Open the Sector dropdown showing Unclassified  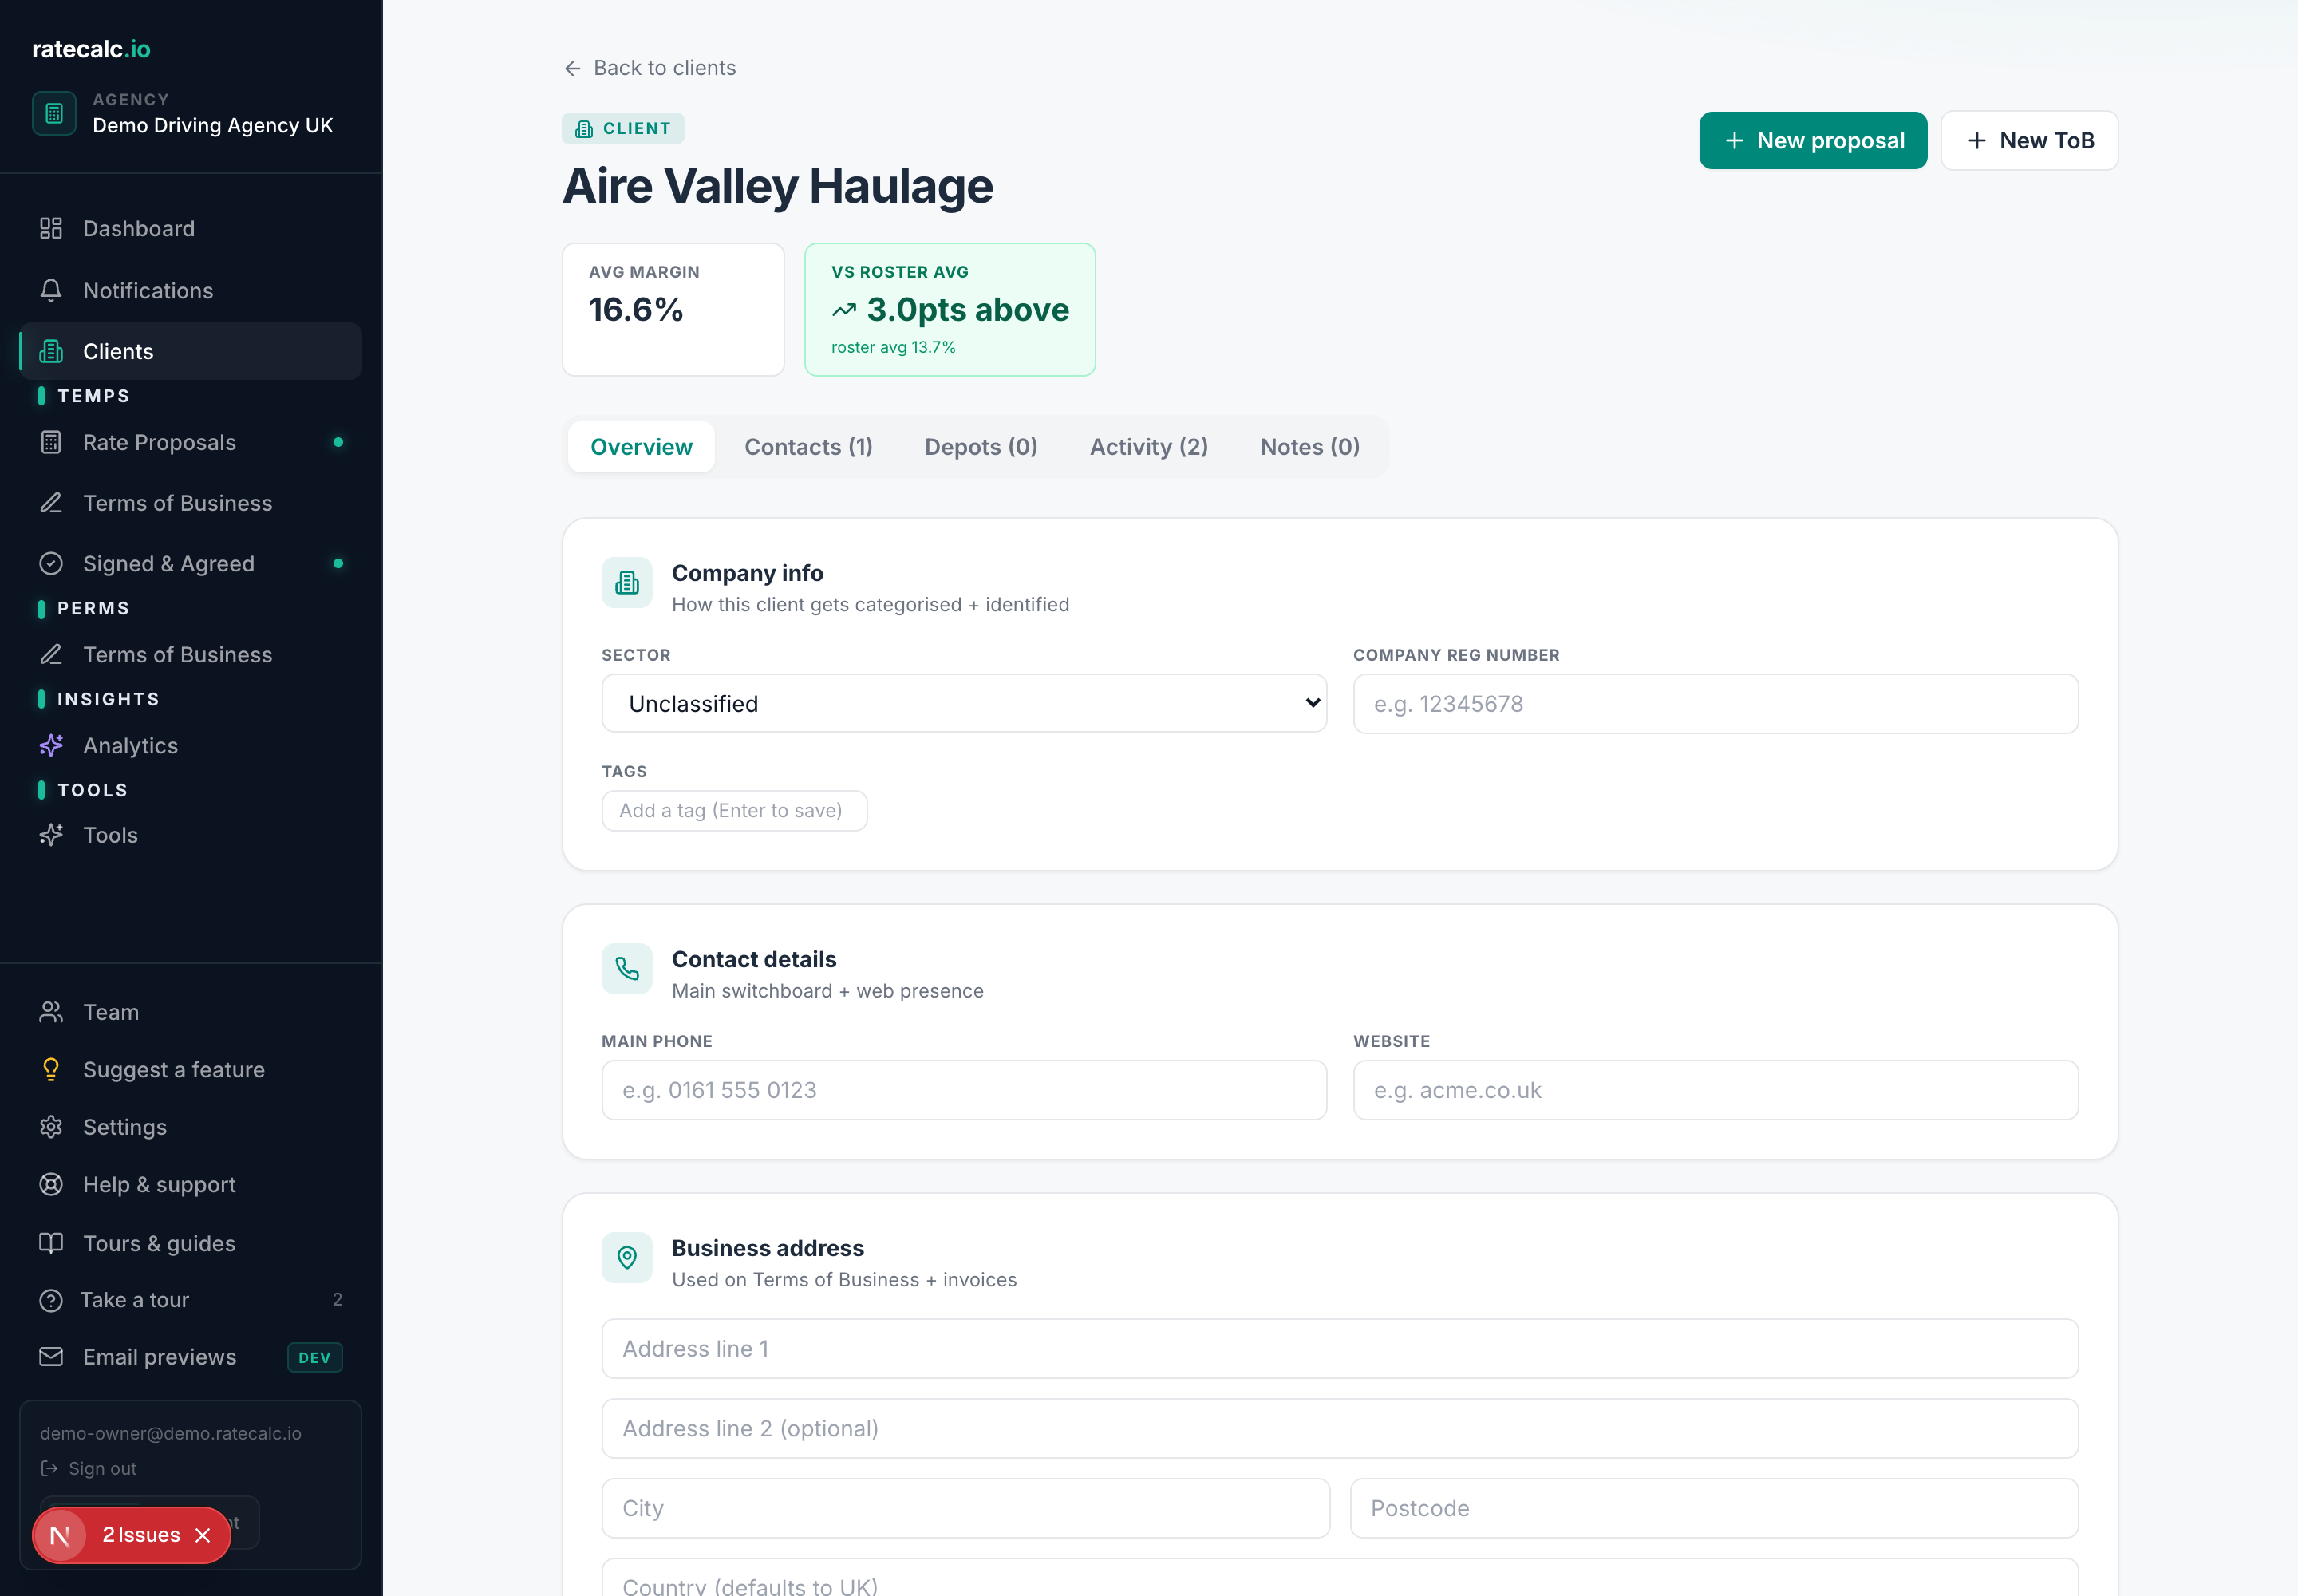tap(964, 704)
